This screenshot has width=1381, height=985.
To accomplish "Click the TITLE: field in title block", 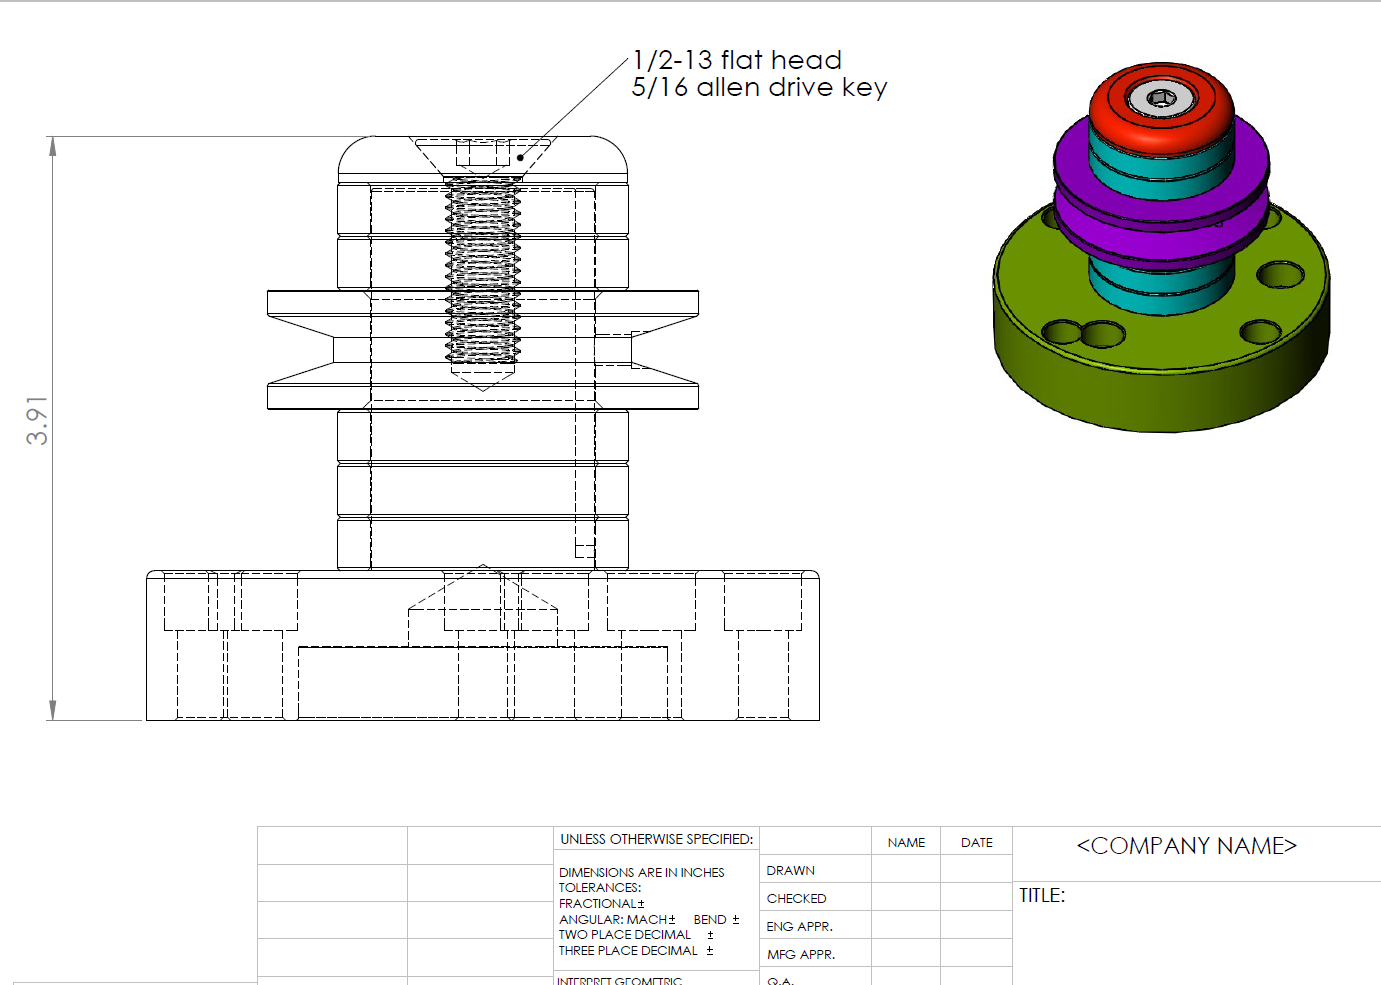I will click(1042, 896).
